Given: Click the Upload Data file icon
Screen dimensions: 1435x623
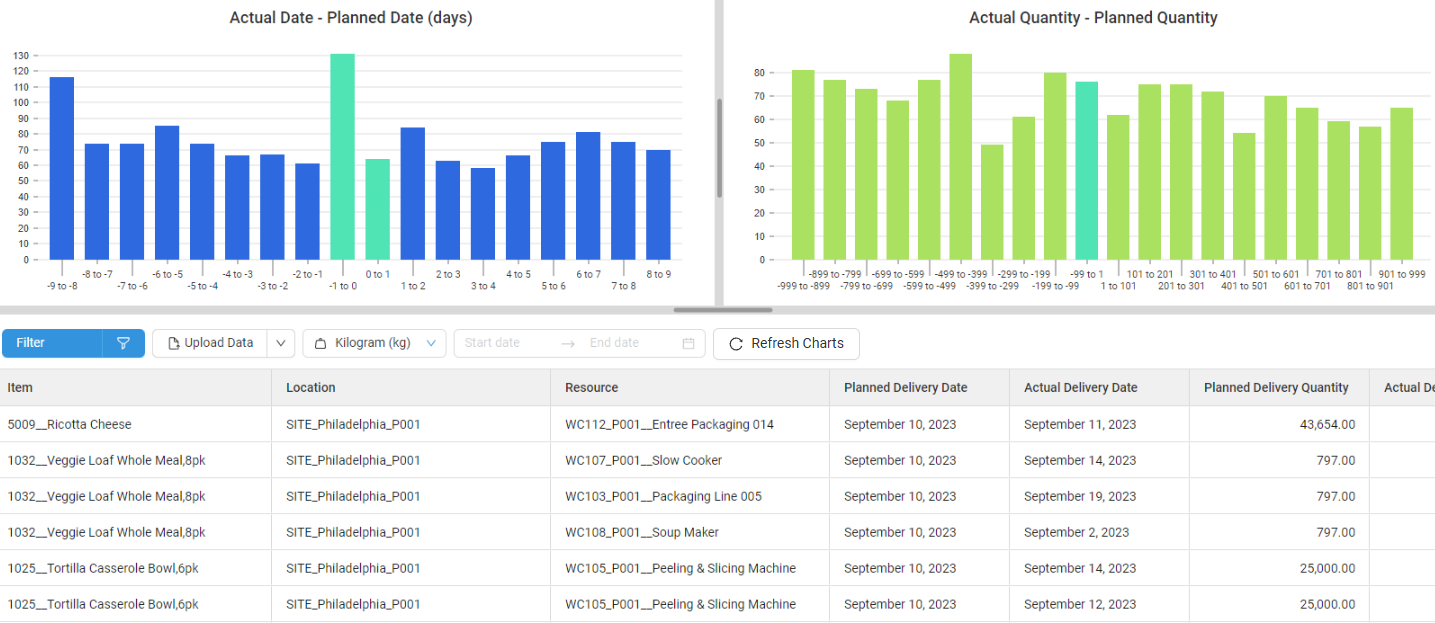Looking at the screenshot, I should (173, 343).
